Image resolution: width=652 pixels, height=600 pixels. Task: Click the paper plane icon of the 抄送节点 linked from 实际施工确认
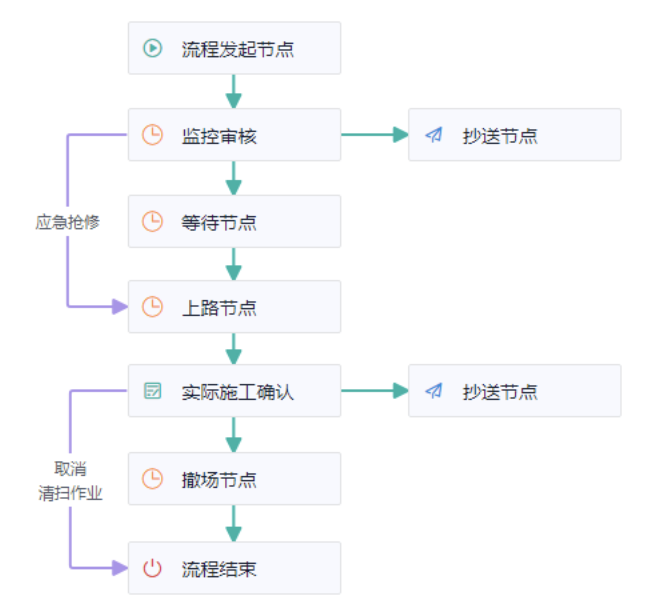pos(433,391)
